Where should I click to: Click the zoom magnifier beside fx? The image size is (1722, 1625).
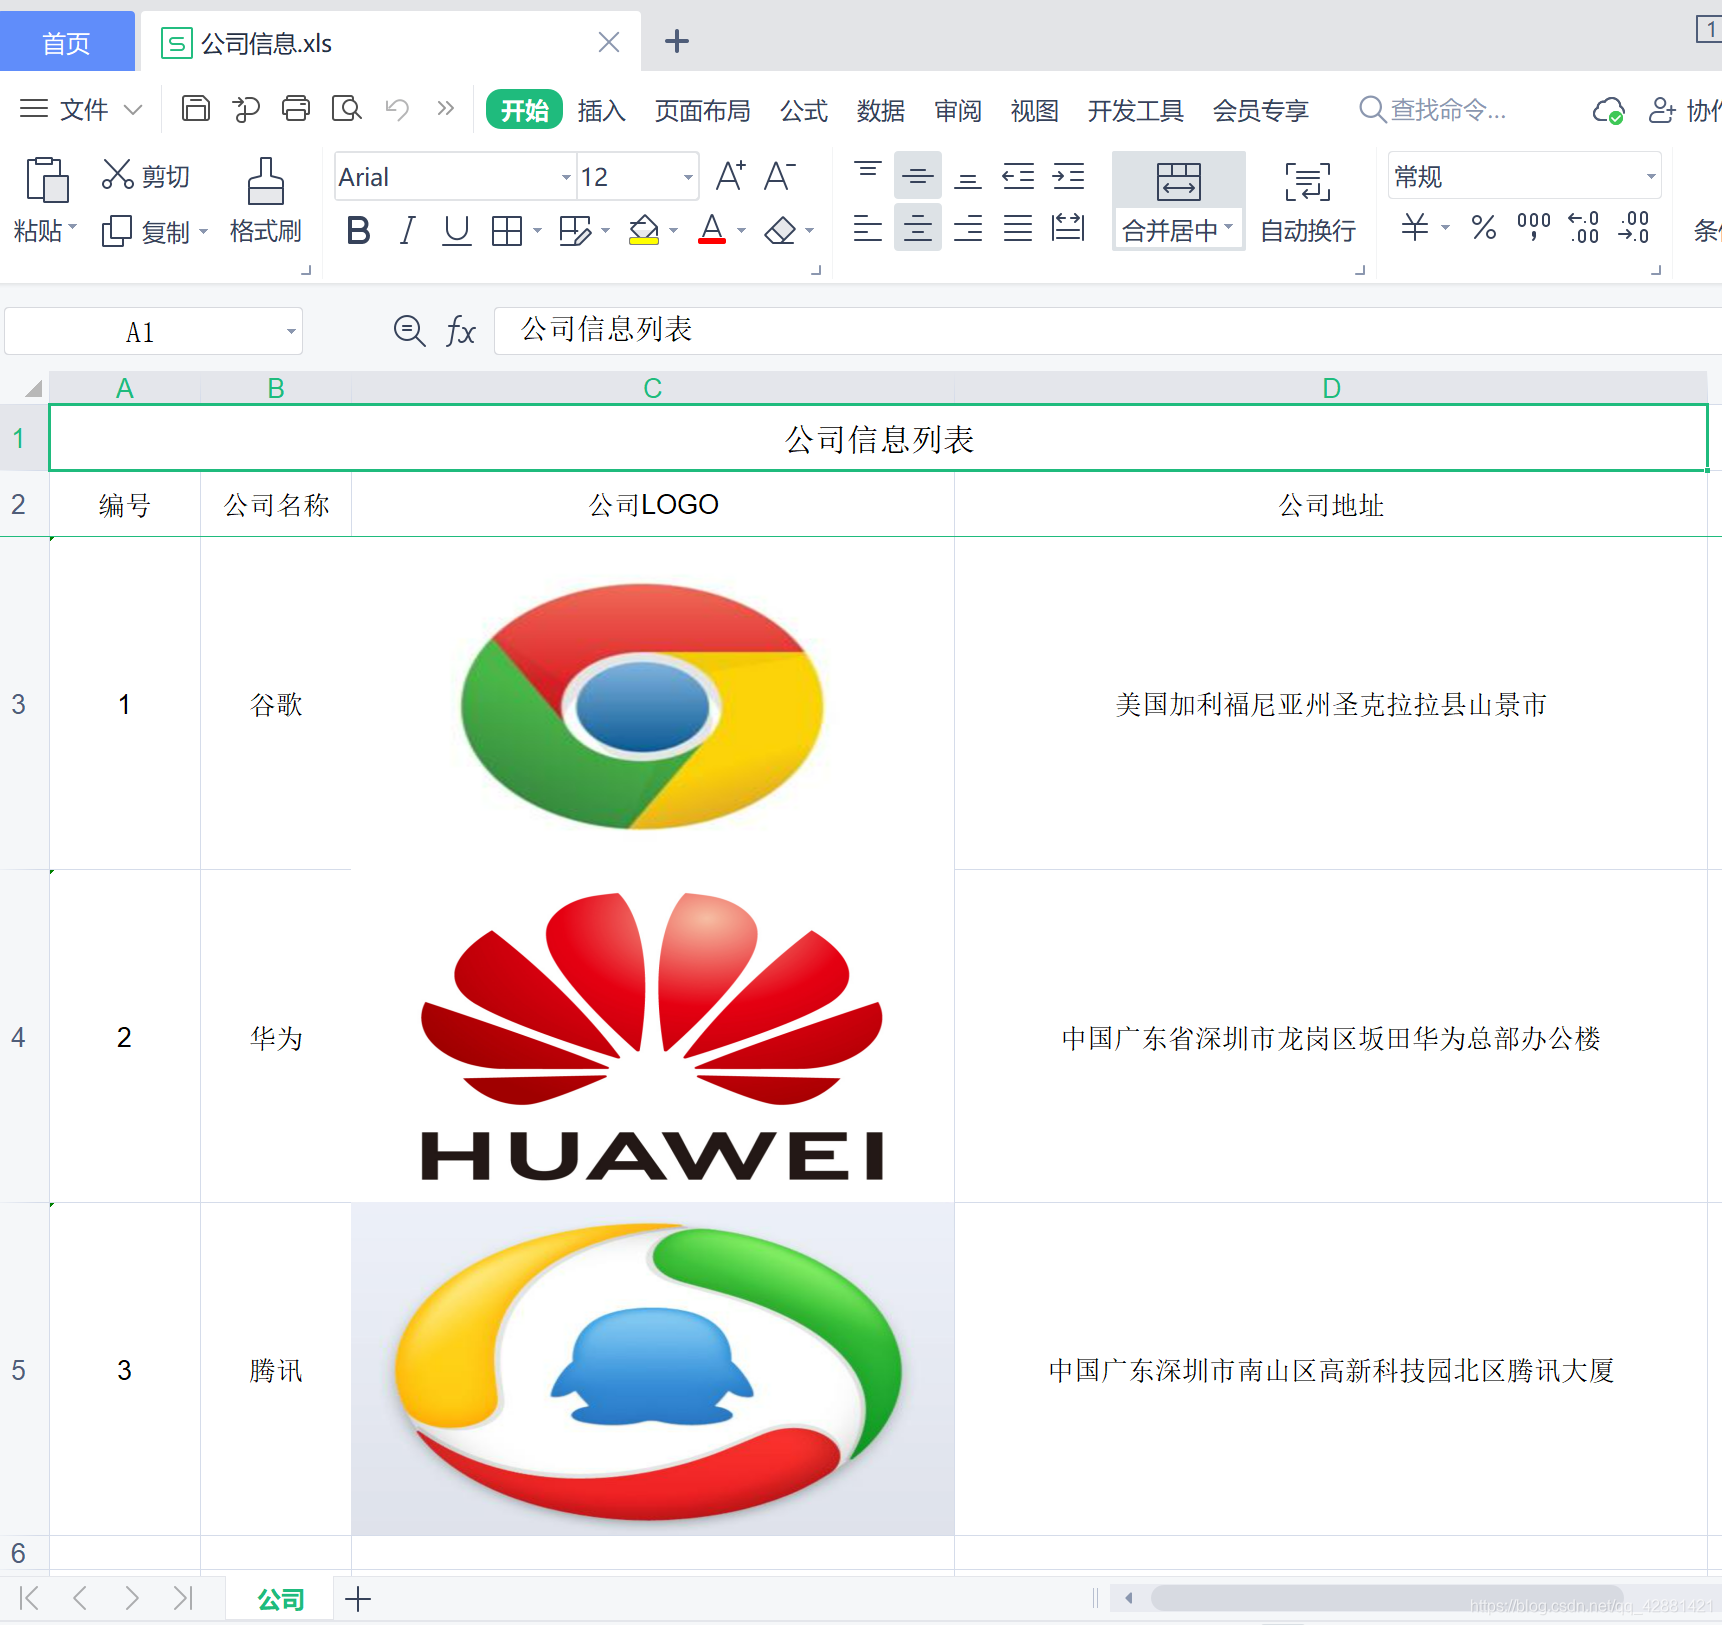coord(409,330)
